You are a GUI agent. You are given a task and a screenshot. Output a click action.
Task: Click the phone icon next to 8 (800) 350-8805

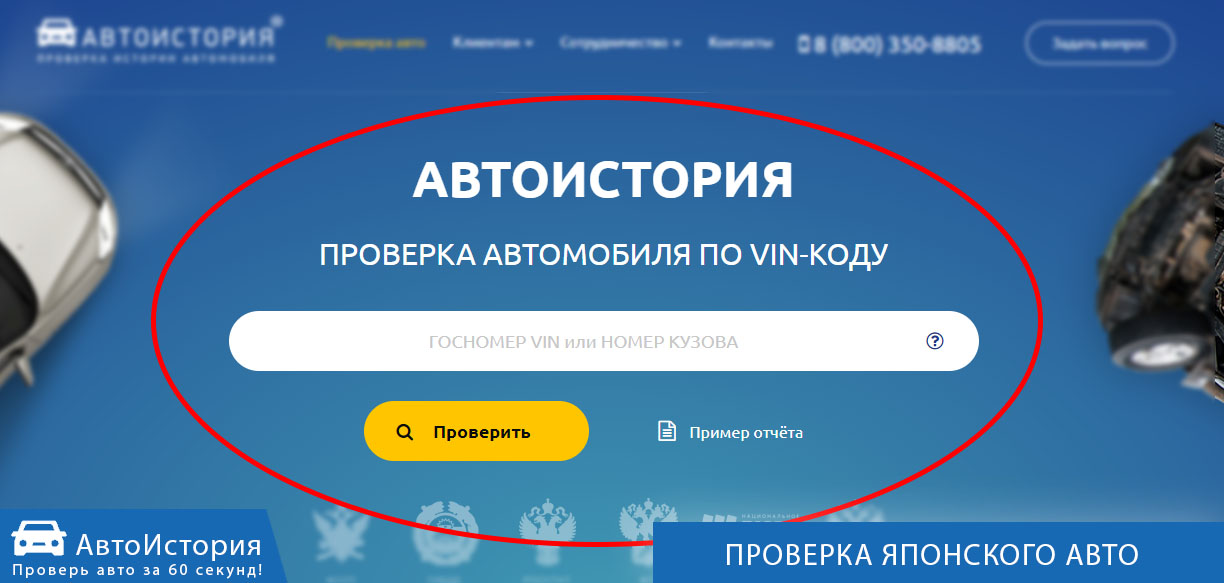click(804, 44)
